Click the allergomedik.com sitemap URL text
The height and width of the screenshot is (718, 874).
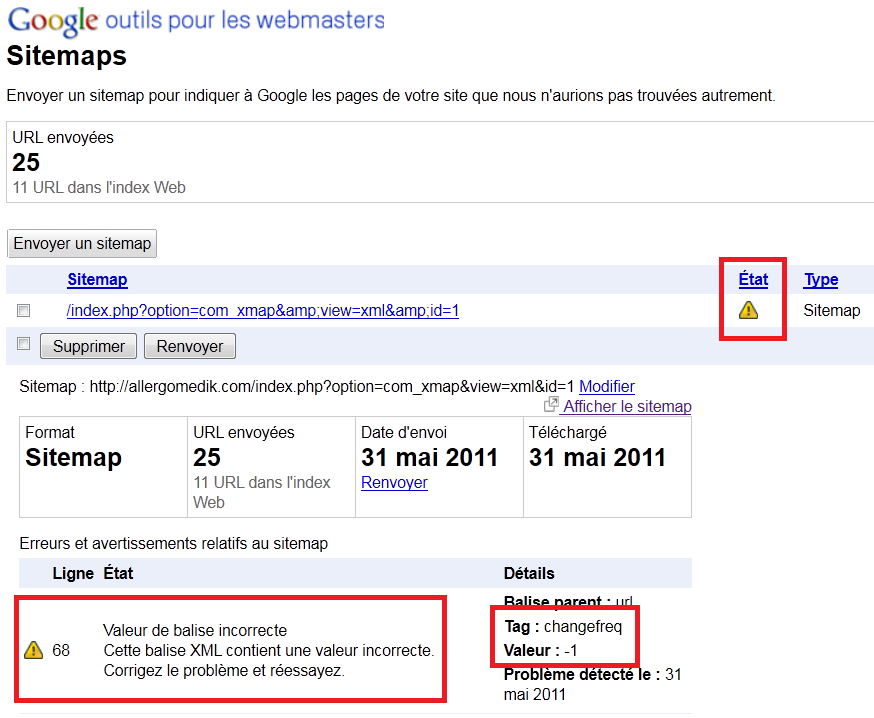point(332,386)
